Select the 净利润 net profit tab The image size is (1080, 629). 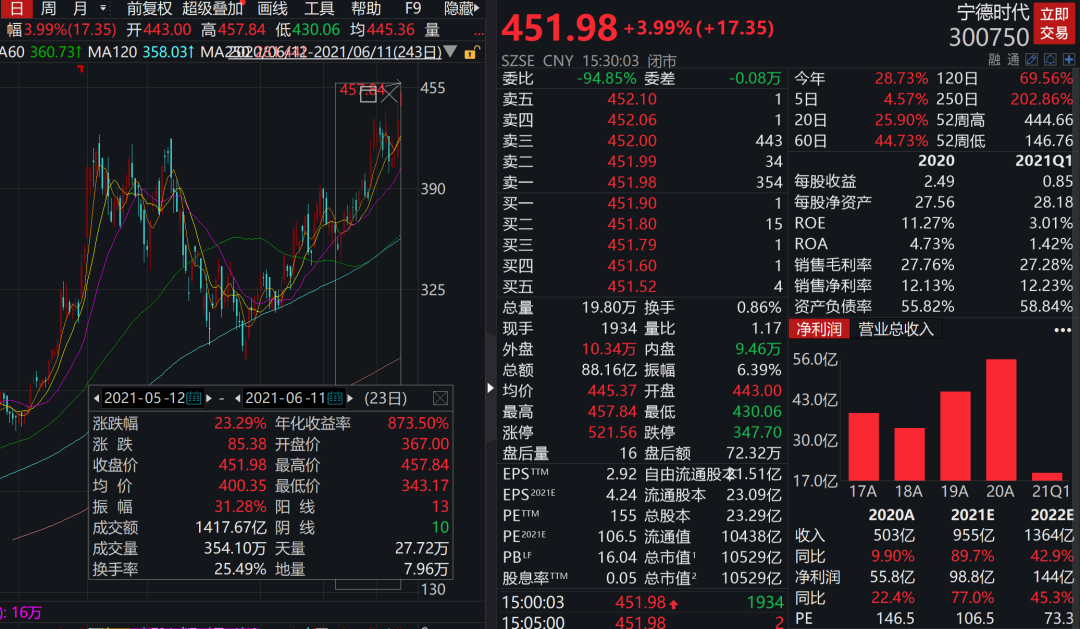pos(818,329)
